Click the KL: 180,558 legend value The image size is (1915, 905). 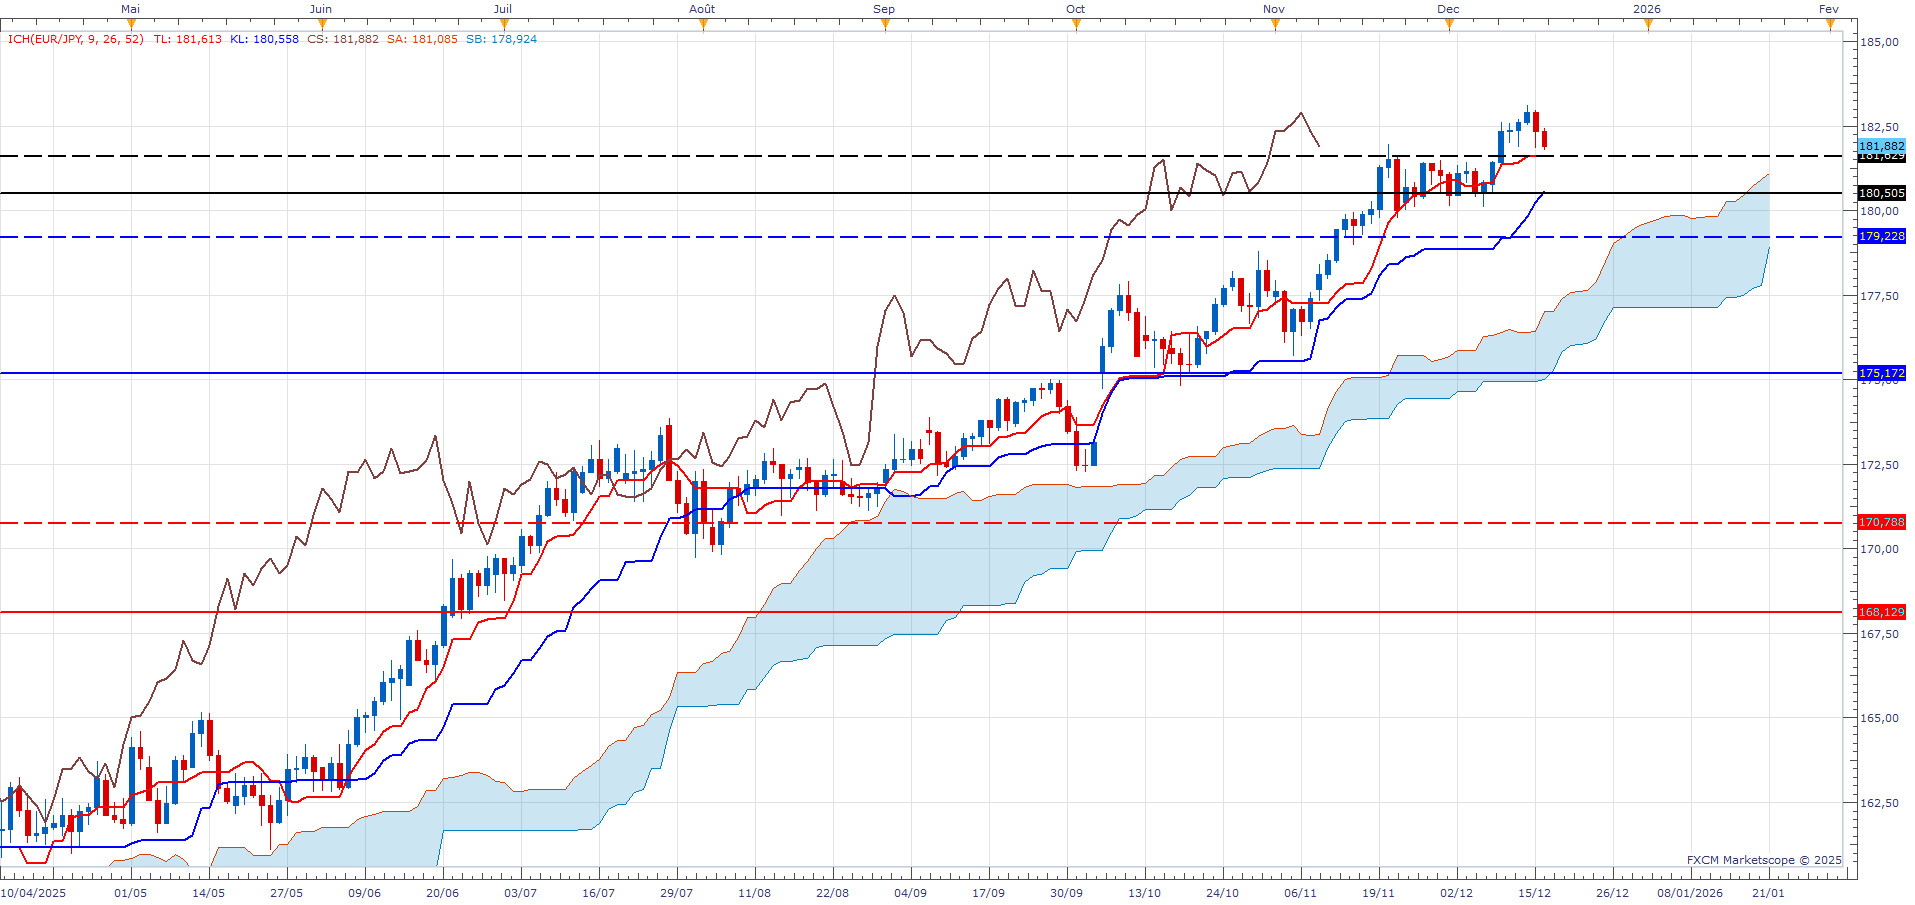tap(264, 39)
